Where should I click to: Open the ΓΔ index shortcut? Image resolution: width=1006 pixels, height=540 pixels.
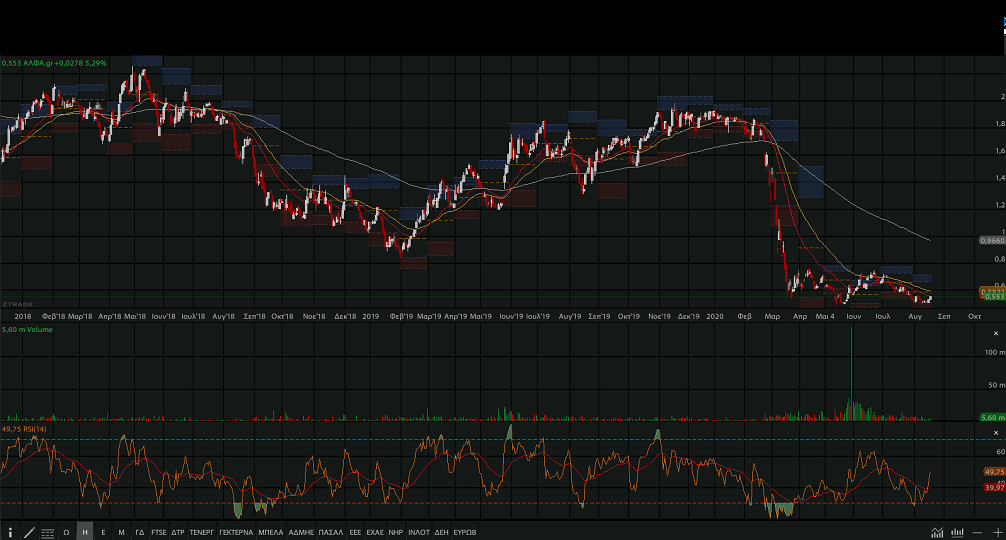click(x=140, y=532)
